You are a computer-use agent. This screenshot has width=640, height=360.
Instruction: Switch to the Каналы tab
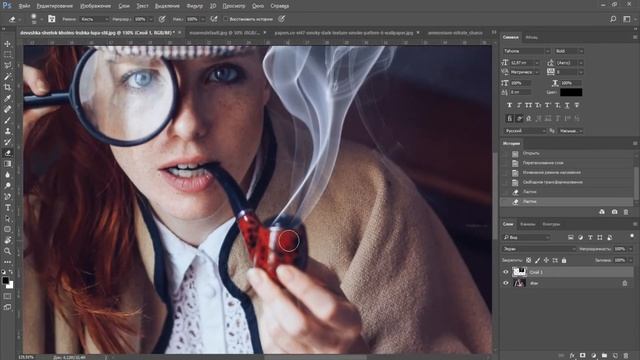(x=527, y=224)
